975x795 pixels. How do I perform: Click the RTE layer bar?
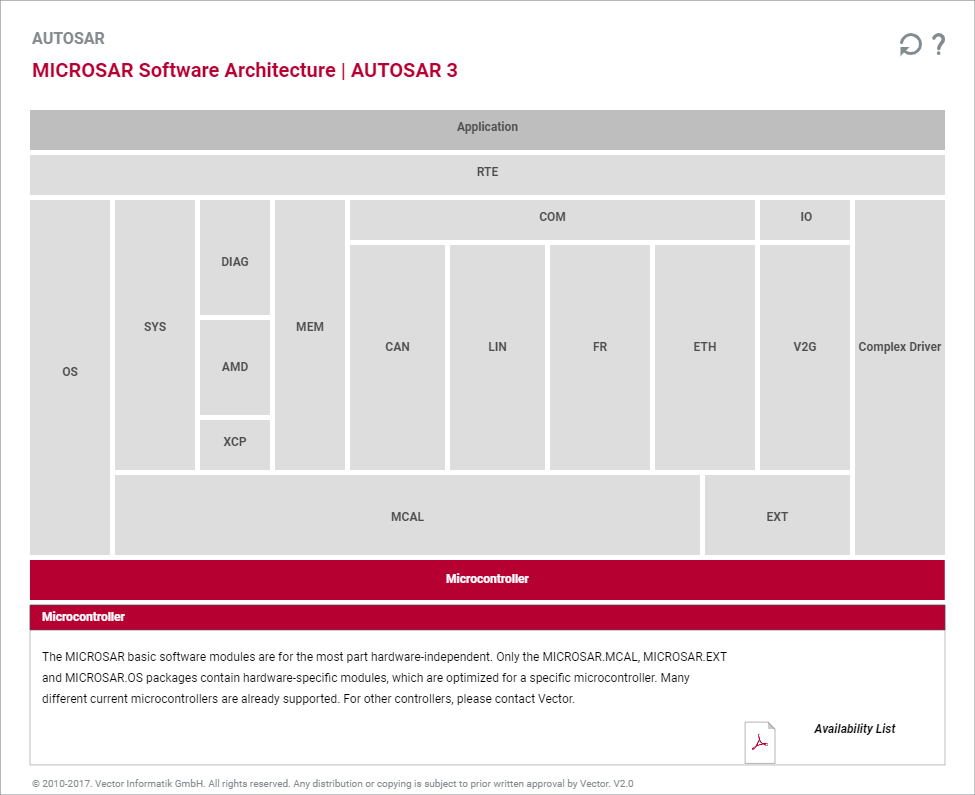pos(487,172)
